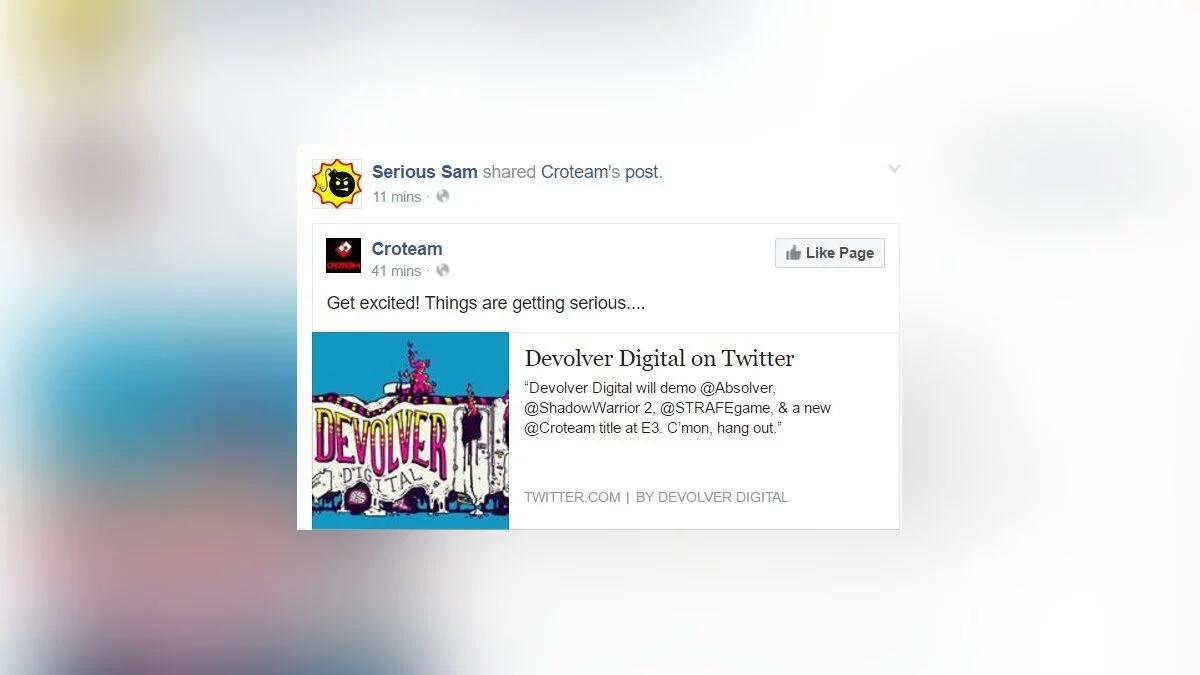Click the word 'shared' in the post header

(509, 172)
